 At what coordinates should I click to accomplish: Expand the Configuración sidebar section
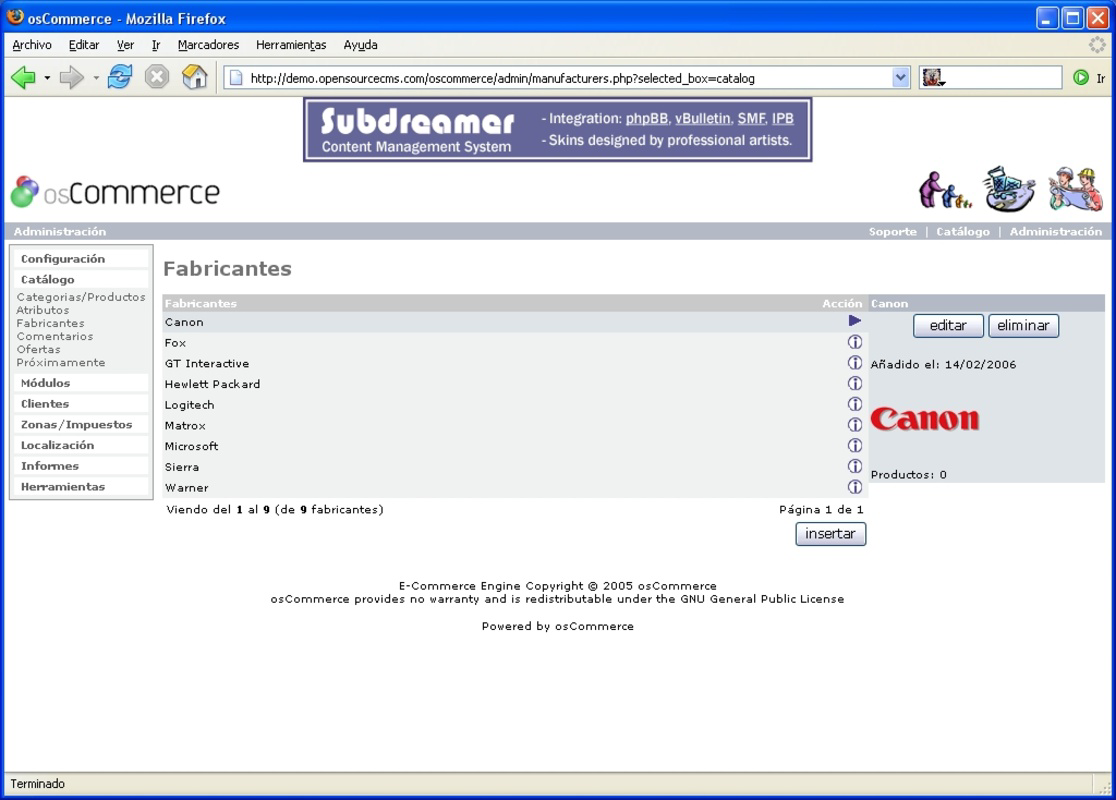click(63, 259)
